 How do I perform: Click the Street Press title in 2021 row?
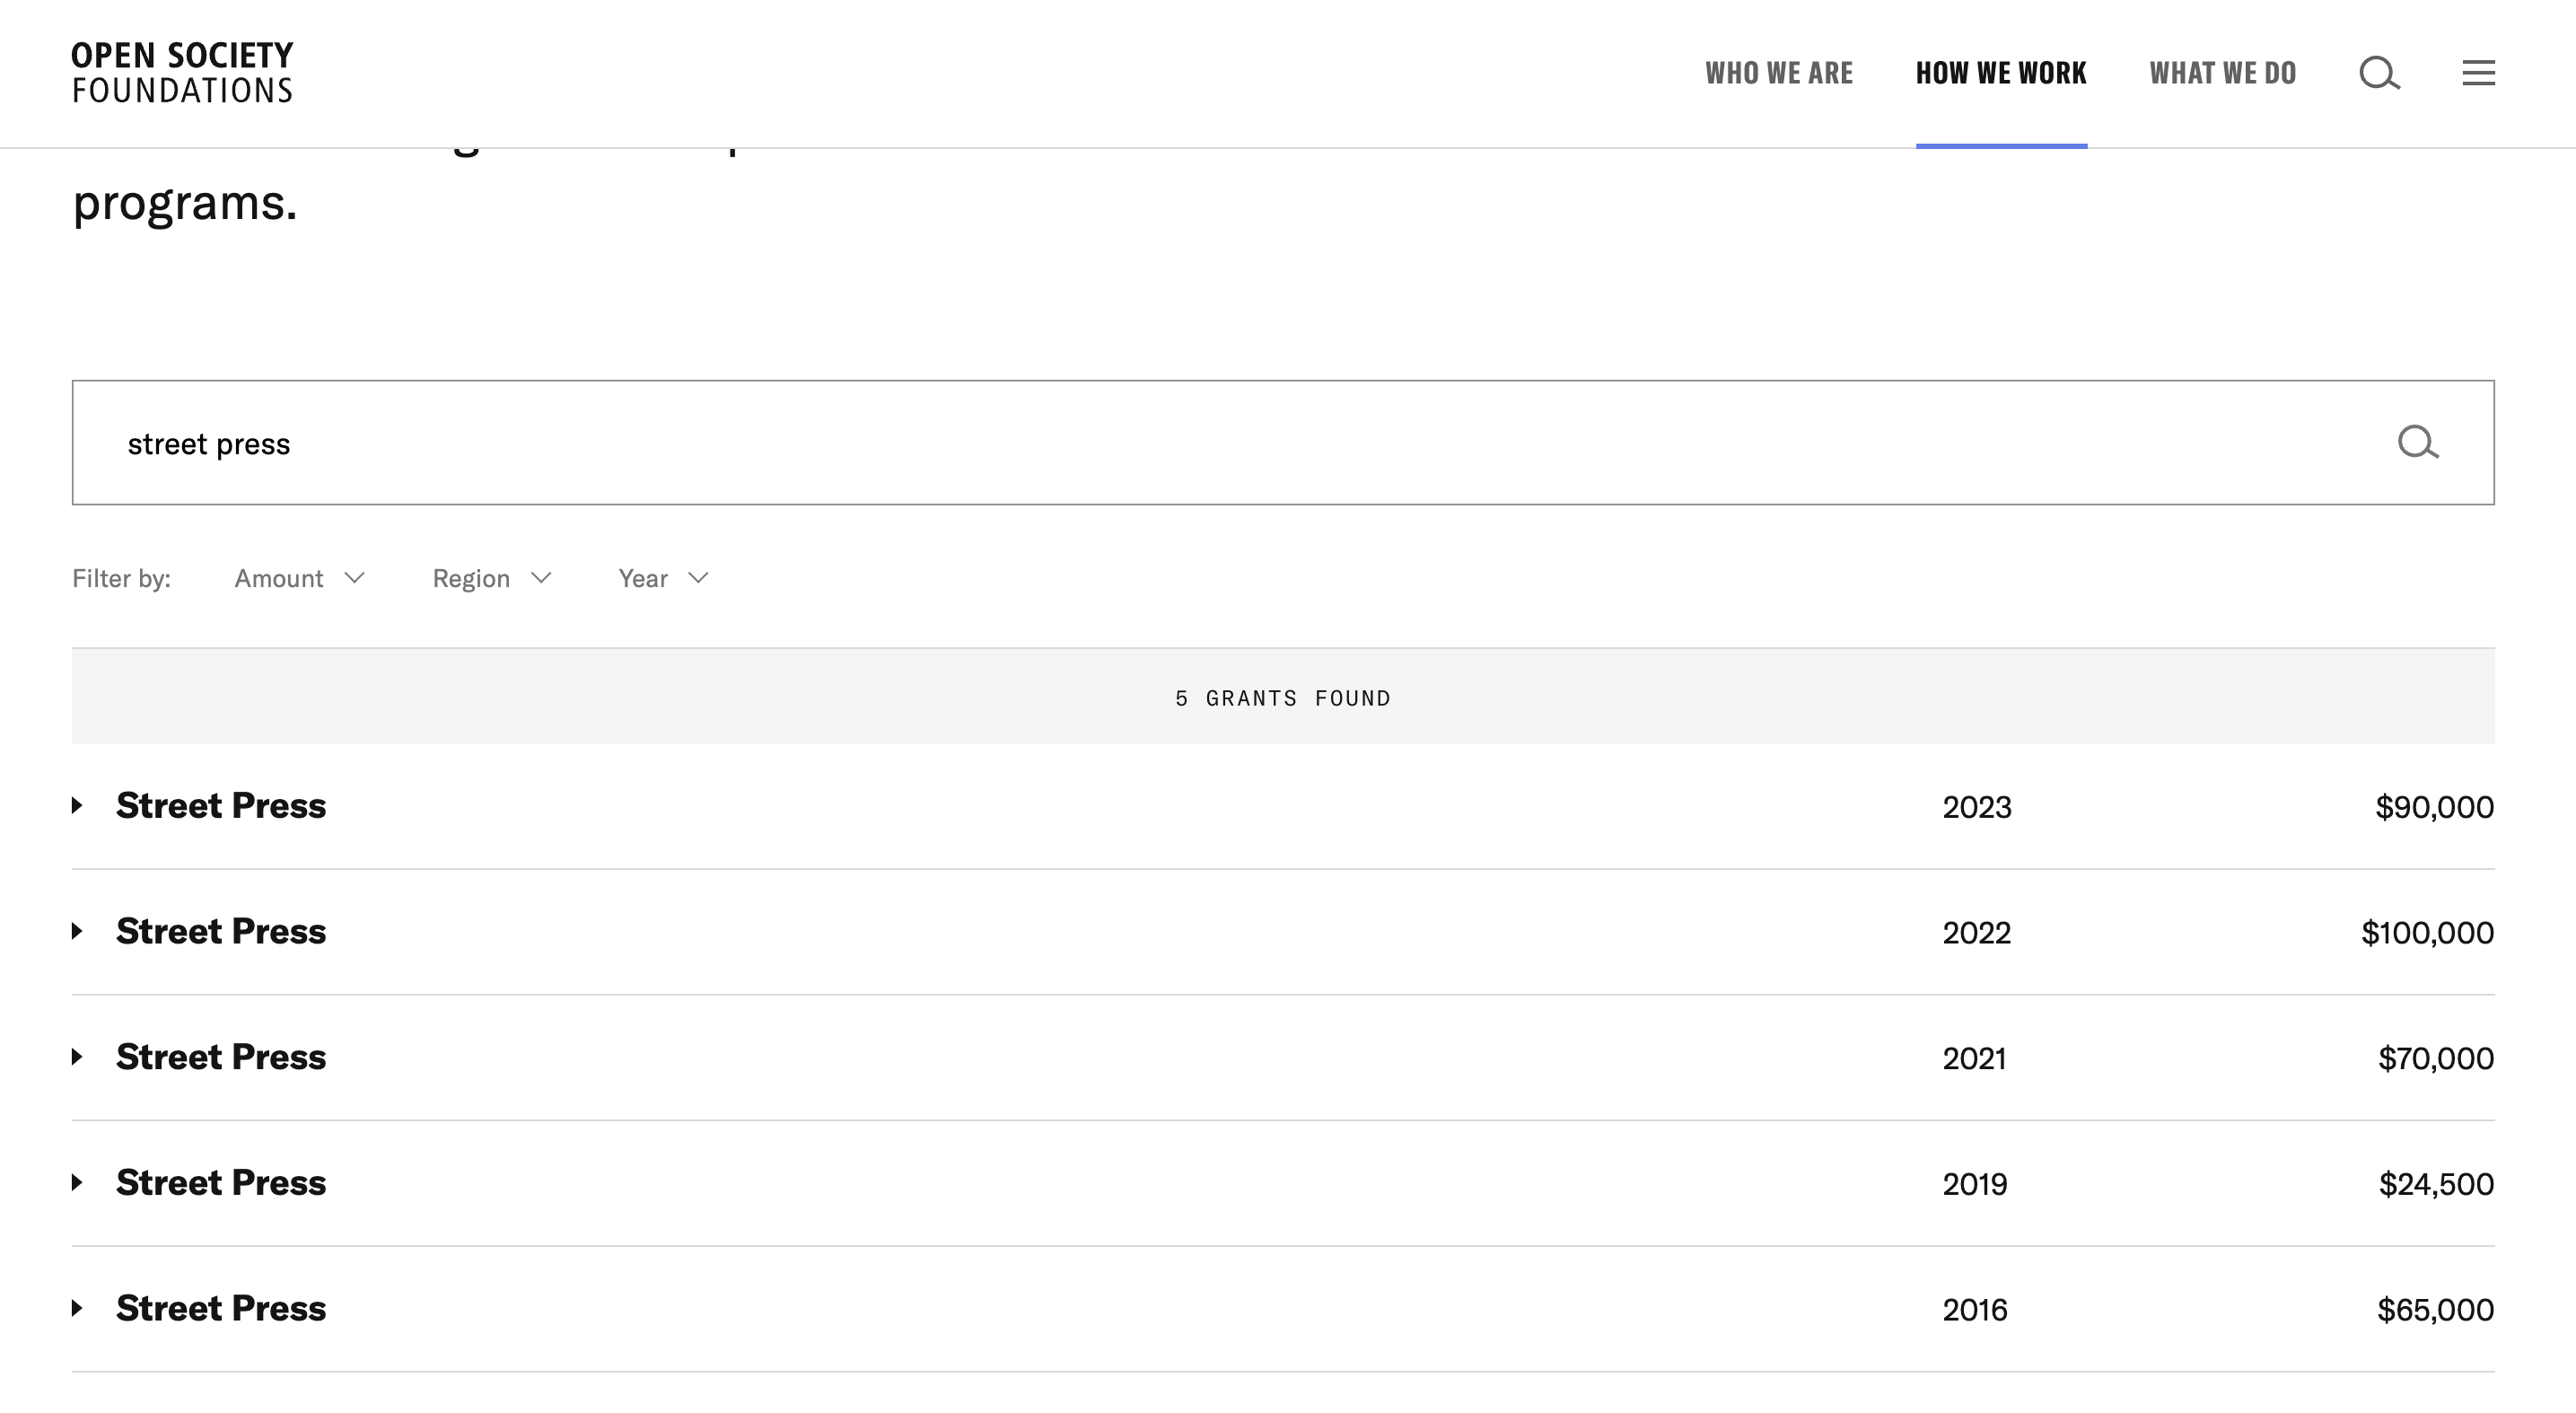pos(221,1057)
